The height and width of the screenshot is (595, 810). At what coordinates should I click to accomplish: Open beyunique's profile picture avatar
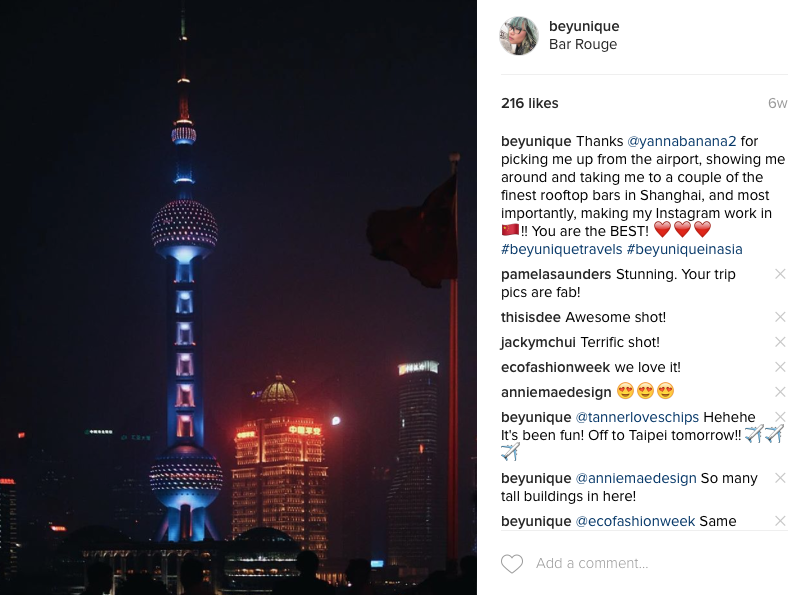(519, 36)
